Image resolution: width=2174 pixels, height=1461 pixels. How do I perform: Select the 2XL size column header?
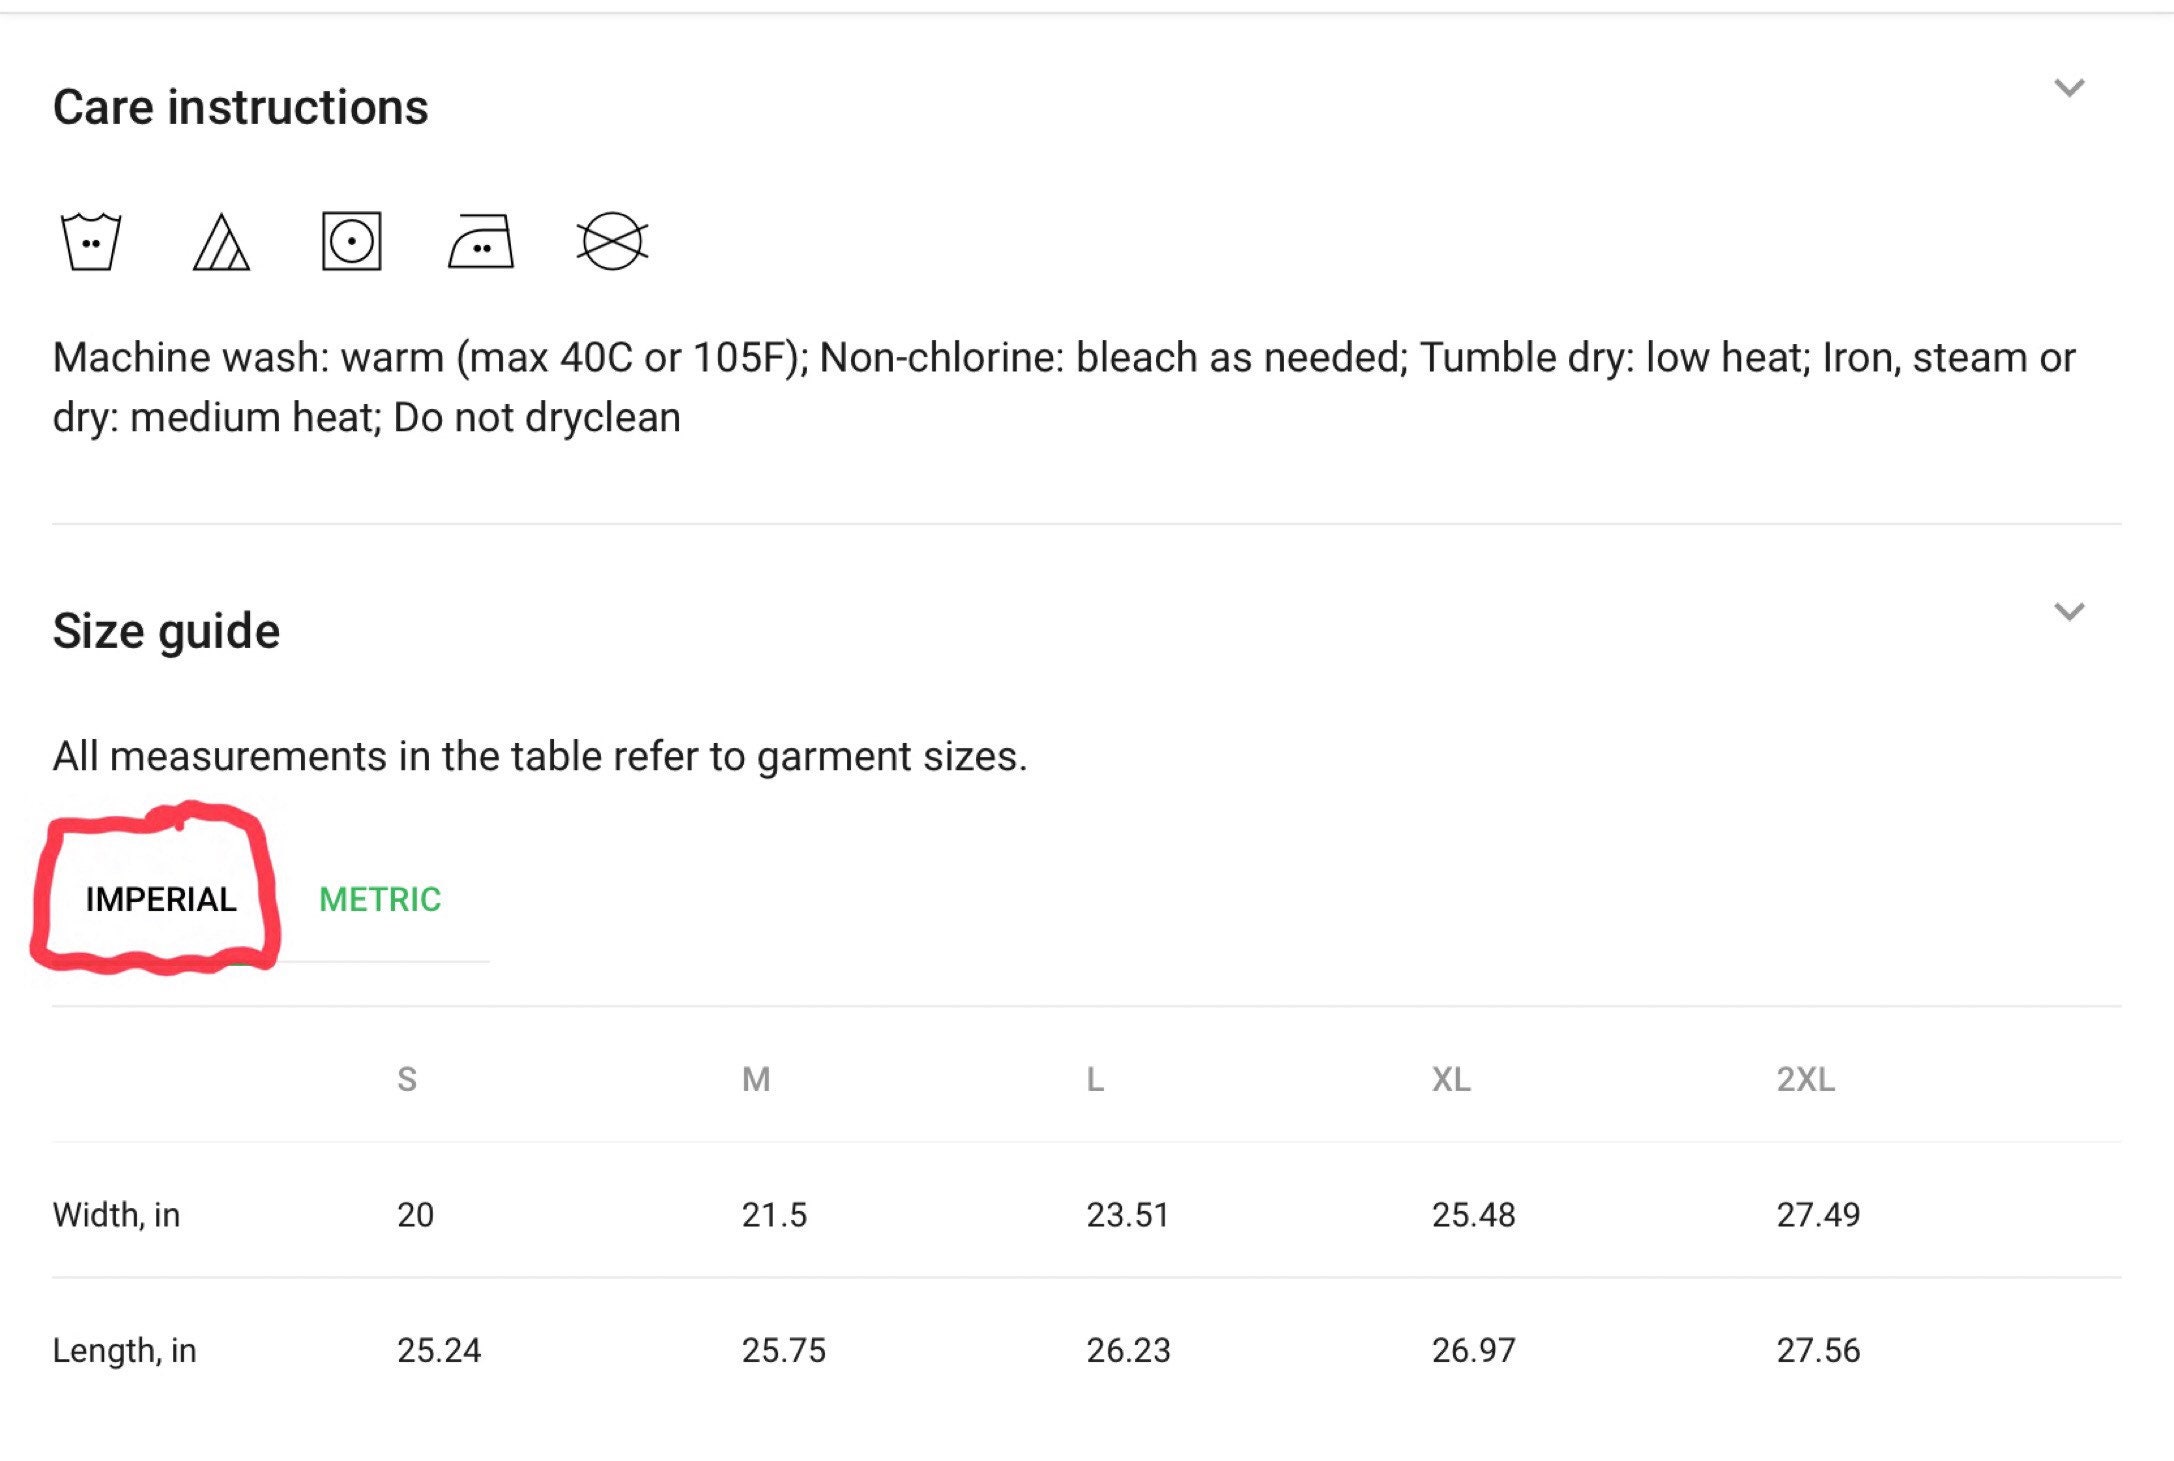tap(1806, 1079)
